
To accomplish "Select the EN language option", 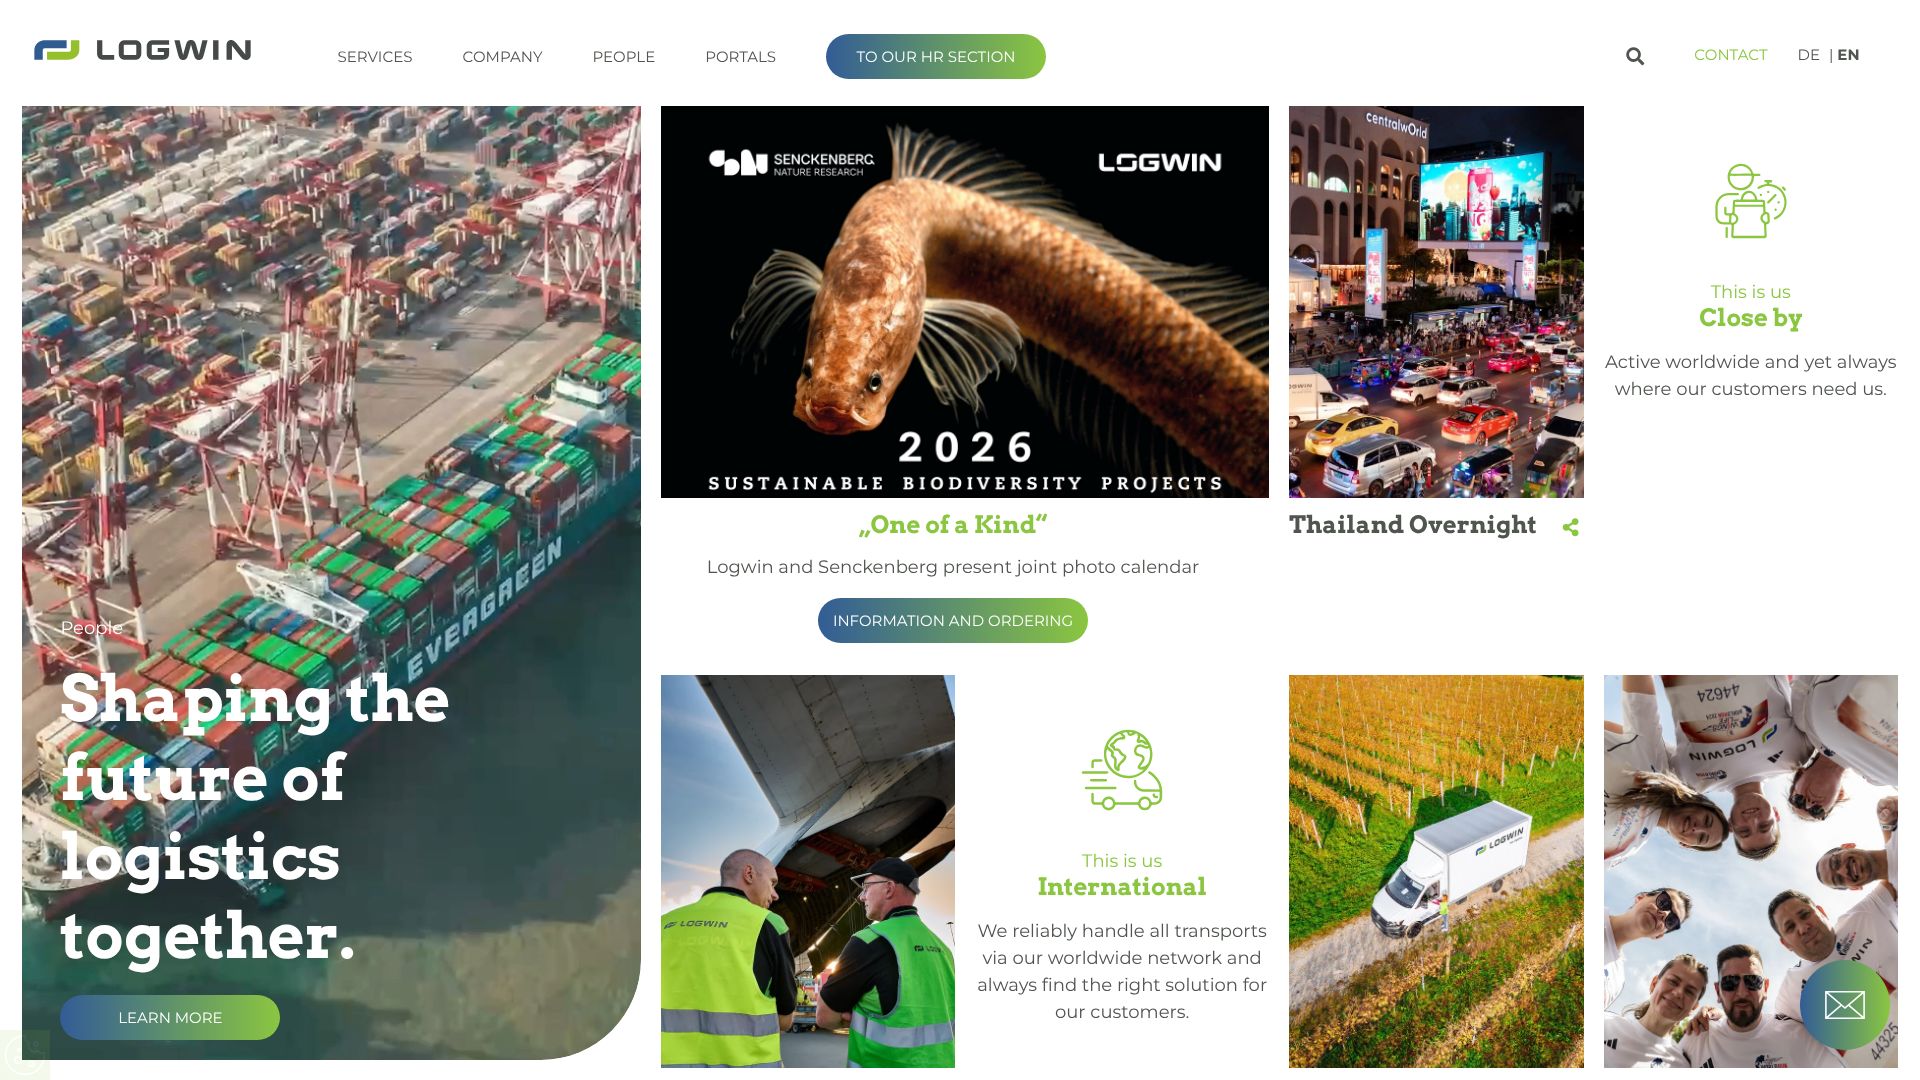I will 1848,55.
